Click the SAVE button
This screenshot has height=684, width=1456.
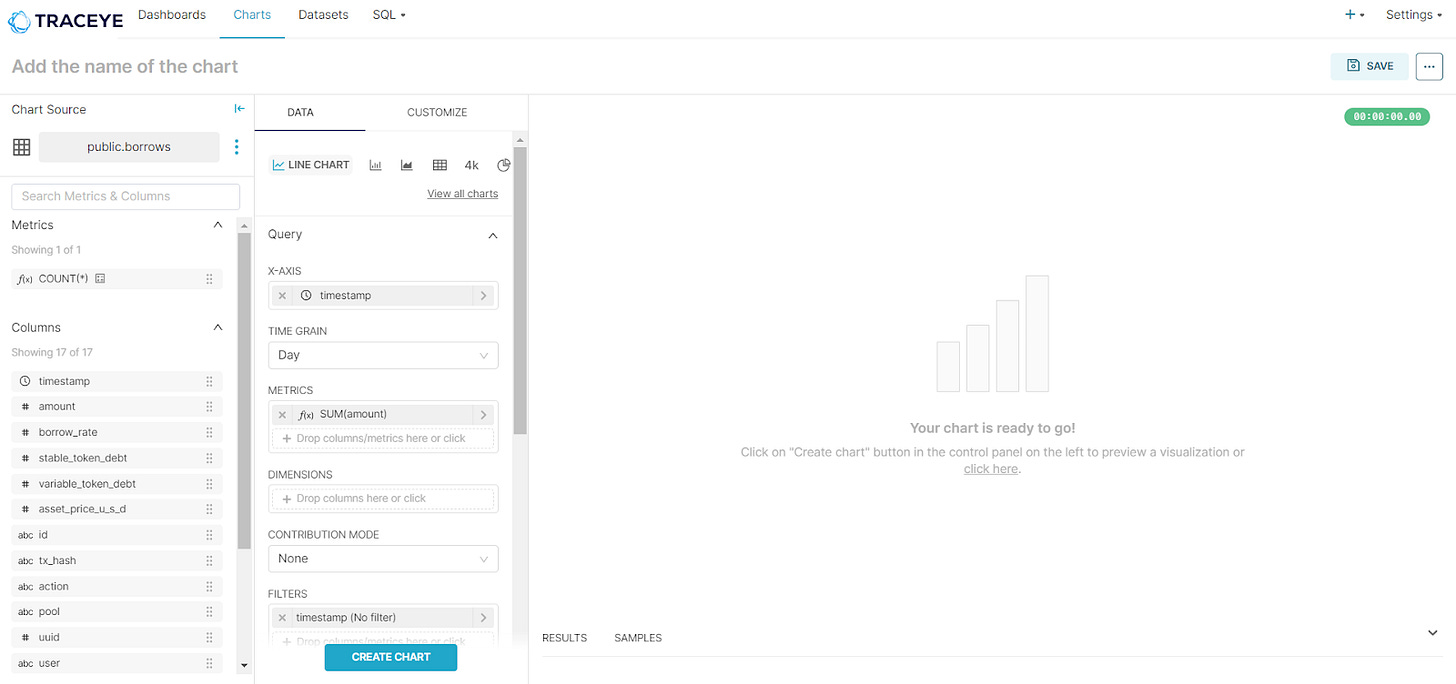pos(1370,66)
